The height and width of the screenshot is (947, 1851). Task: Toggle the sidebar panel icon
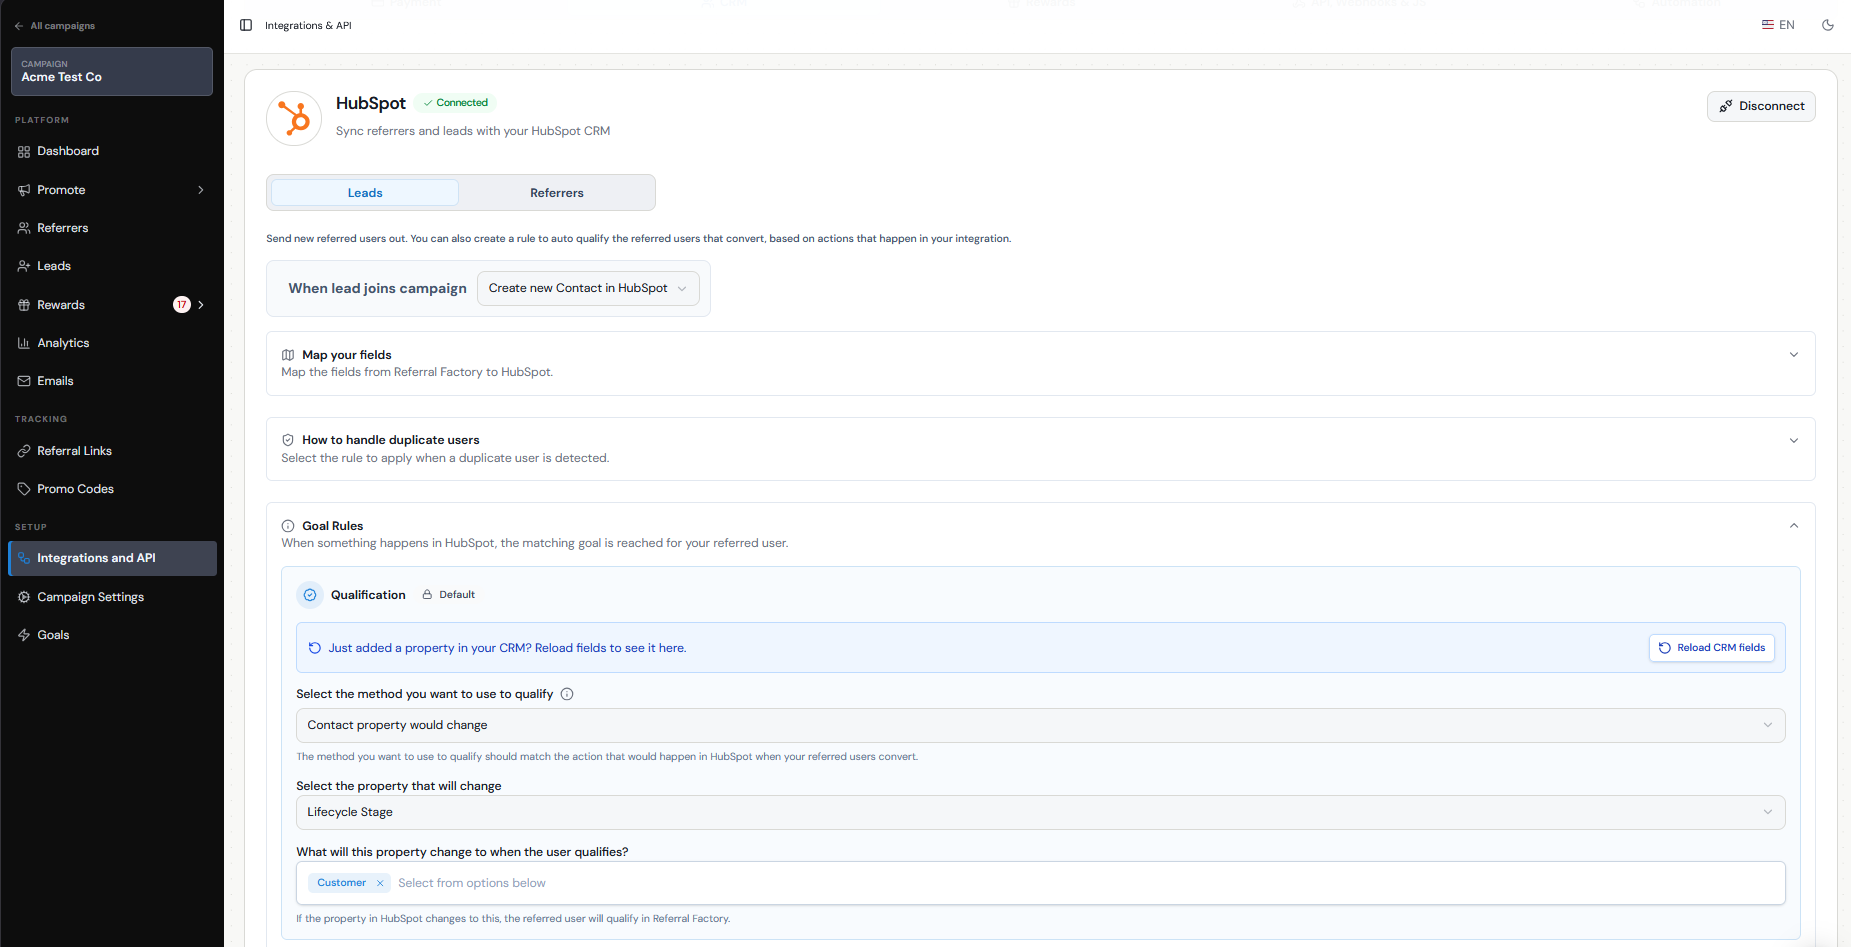click(x=246, y=25)
